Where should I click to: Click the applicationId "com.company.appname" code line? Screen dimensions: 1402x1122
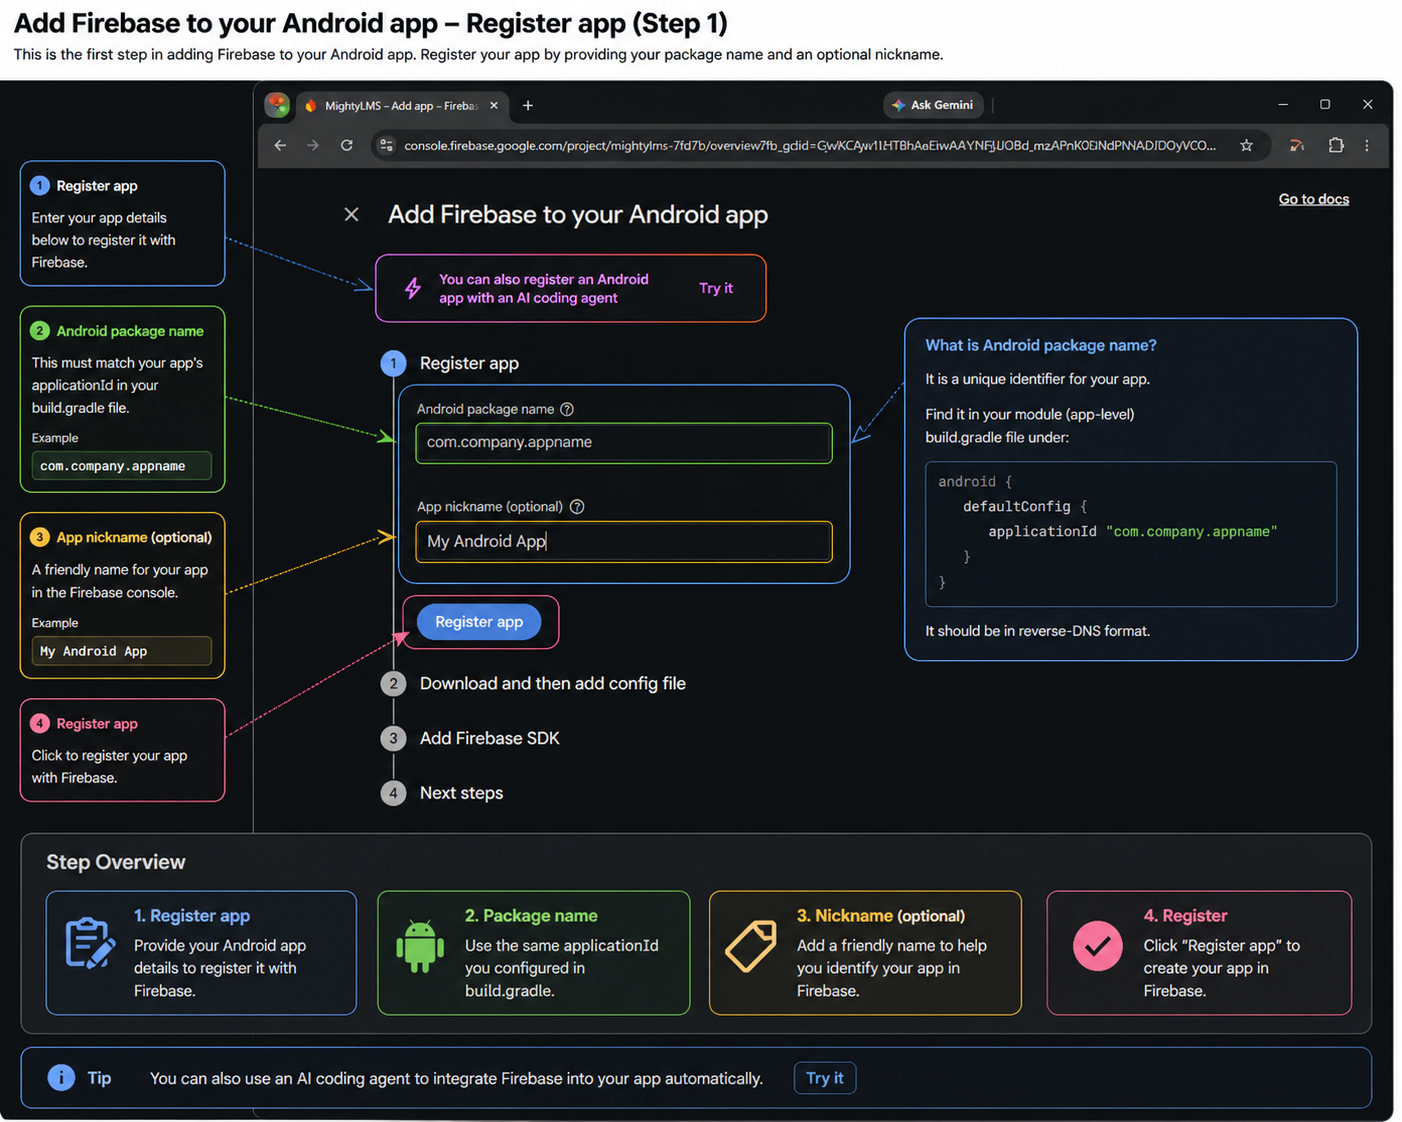[1132, 532]
